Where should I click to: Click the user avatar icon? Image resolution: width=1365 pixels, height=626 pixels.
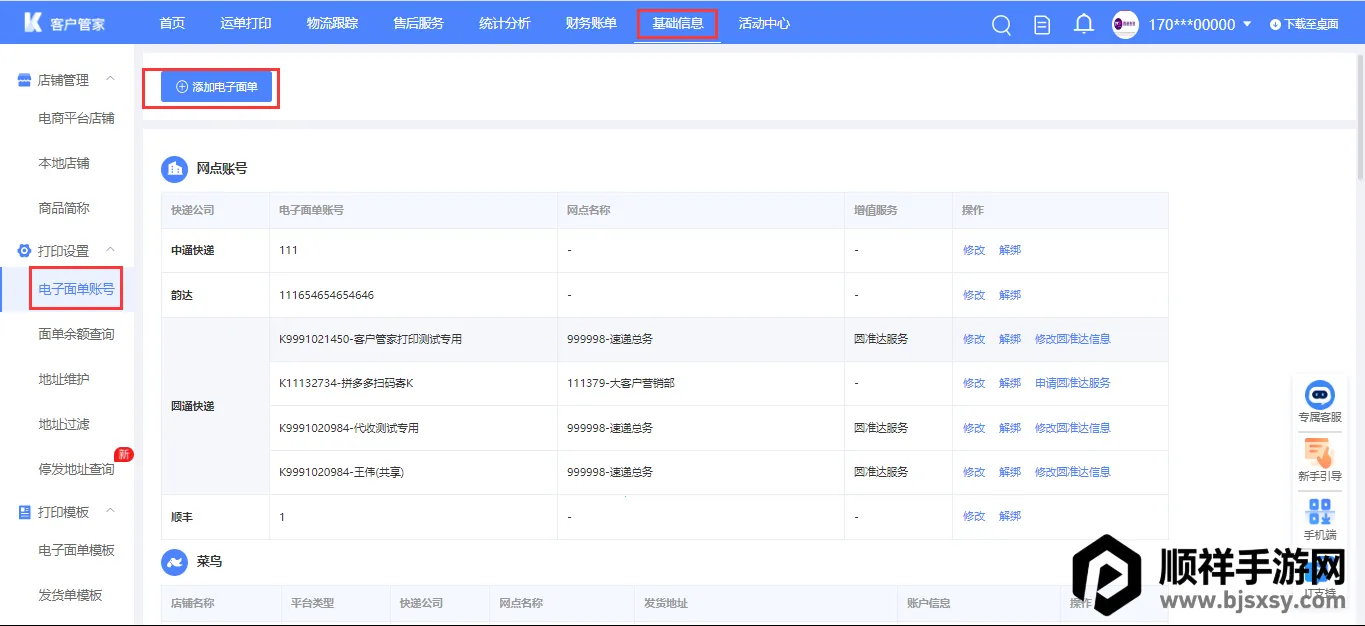[x=1125, y=25]
